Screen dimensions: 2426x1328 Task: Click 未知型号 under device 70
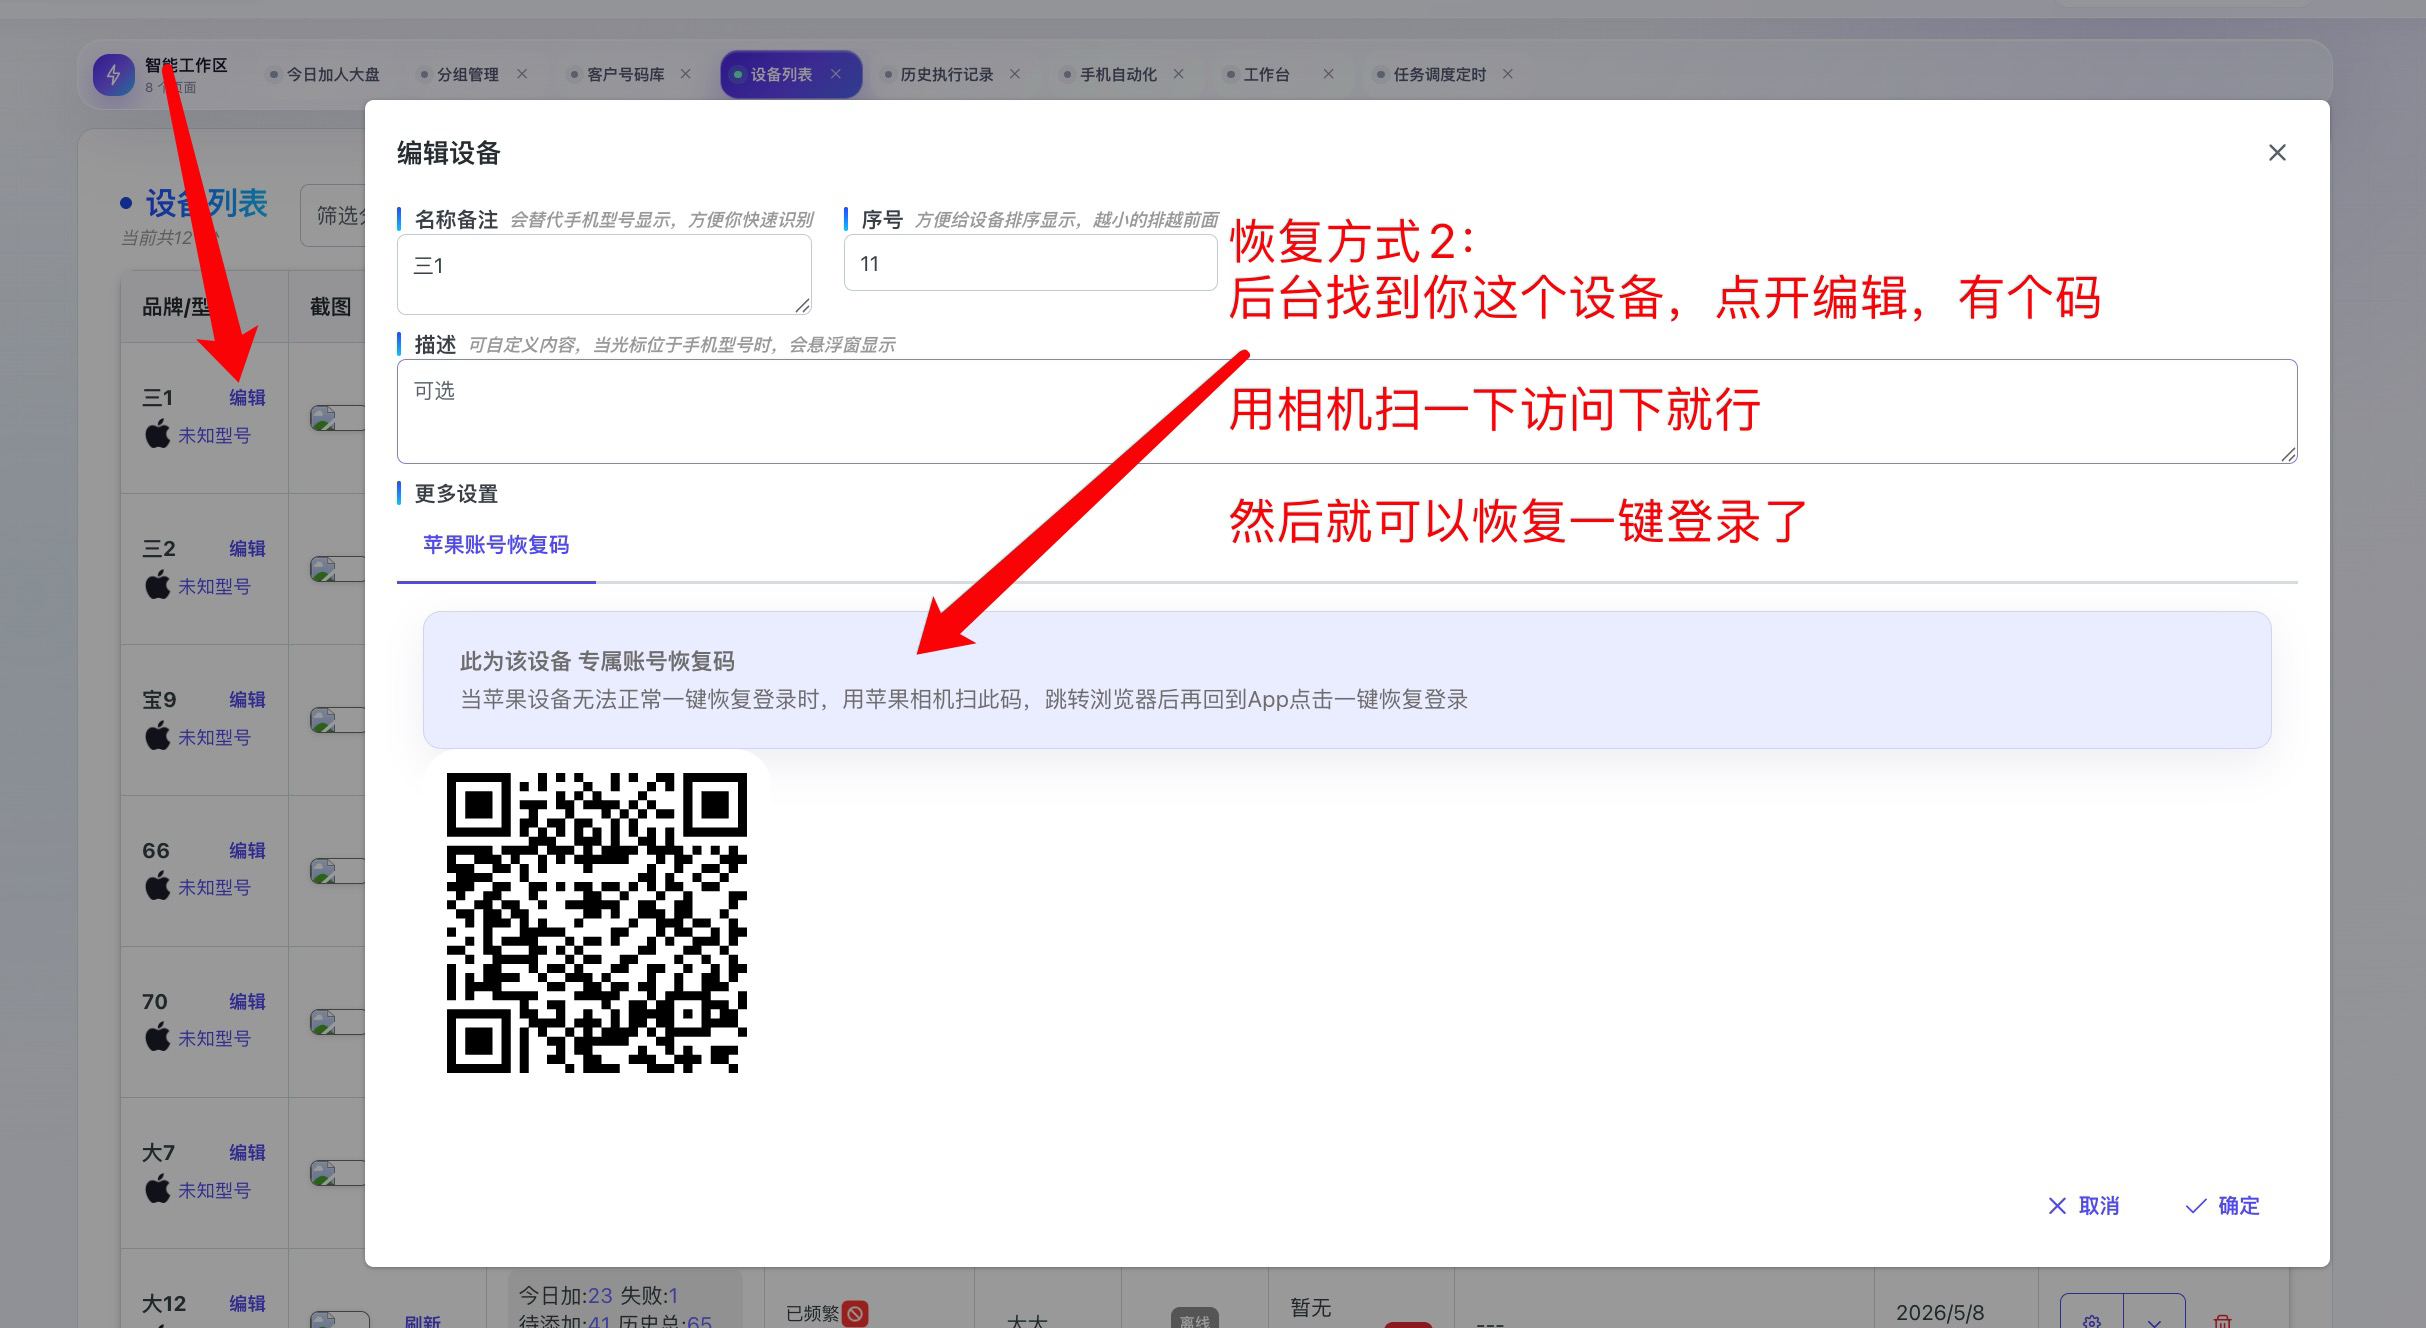[214, 1039]
